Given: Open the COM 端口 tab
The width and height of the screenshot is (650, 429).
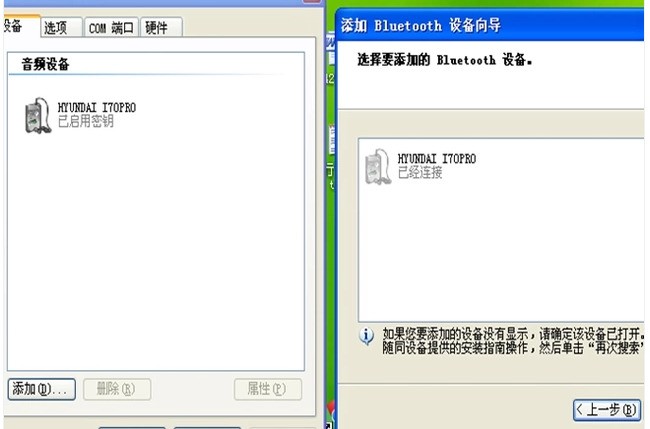Looking at the screenshot, I should pos(111,28).
